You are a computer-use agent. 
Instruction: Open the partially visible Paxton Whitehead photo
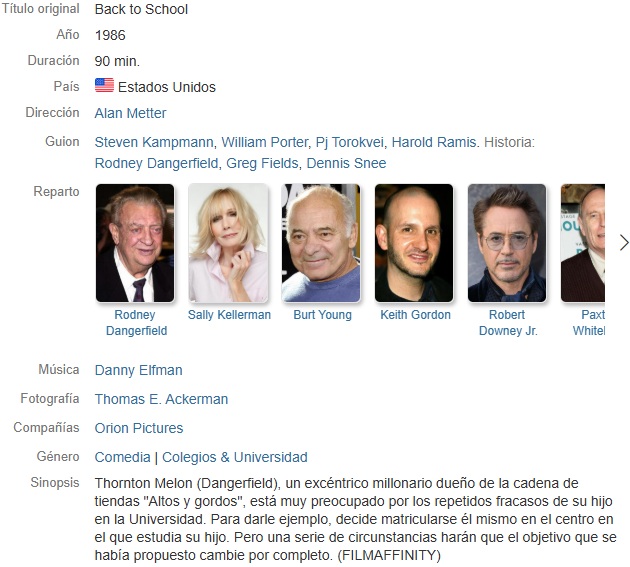(583, 243)
